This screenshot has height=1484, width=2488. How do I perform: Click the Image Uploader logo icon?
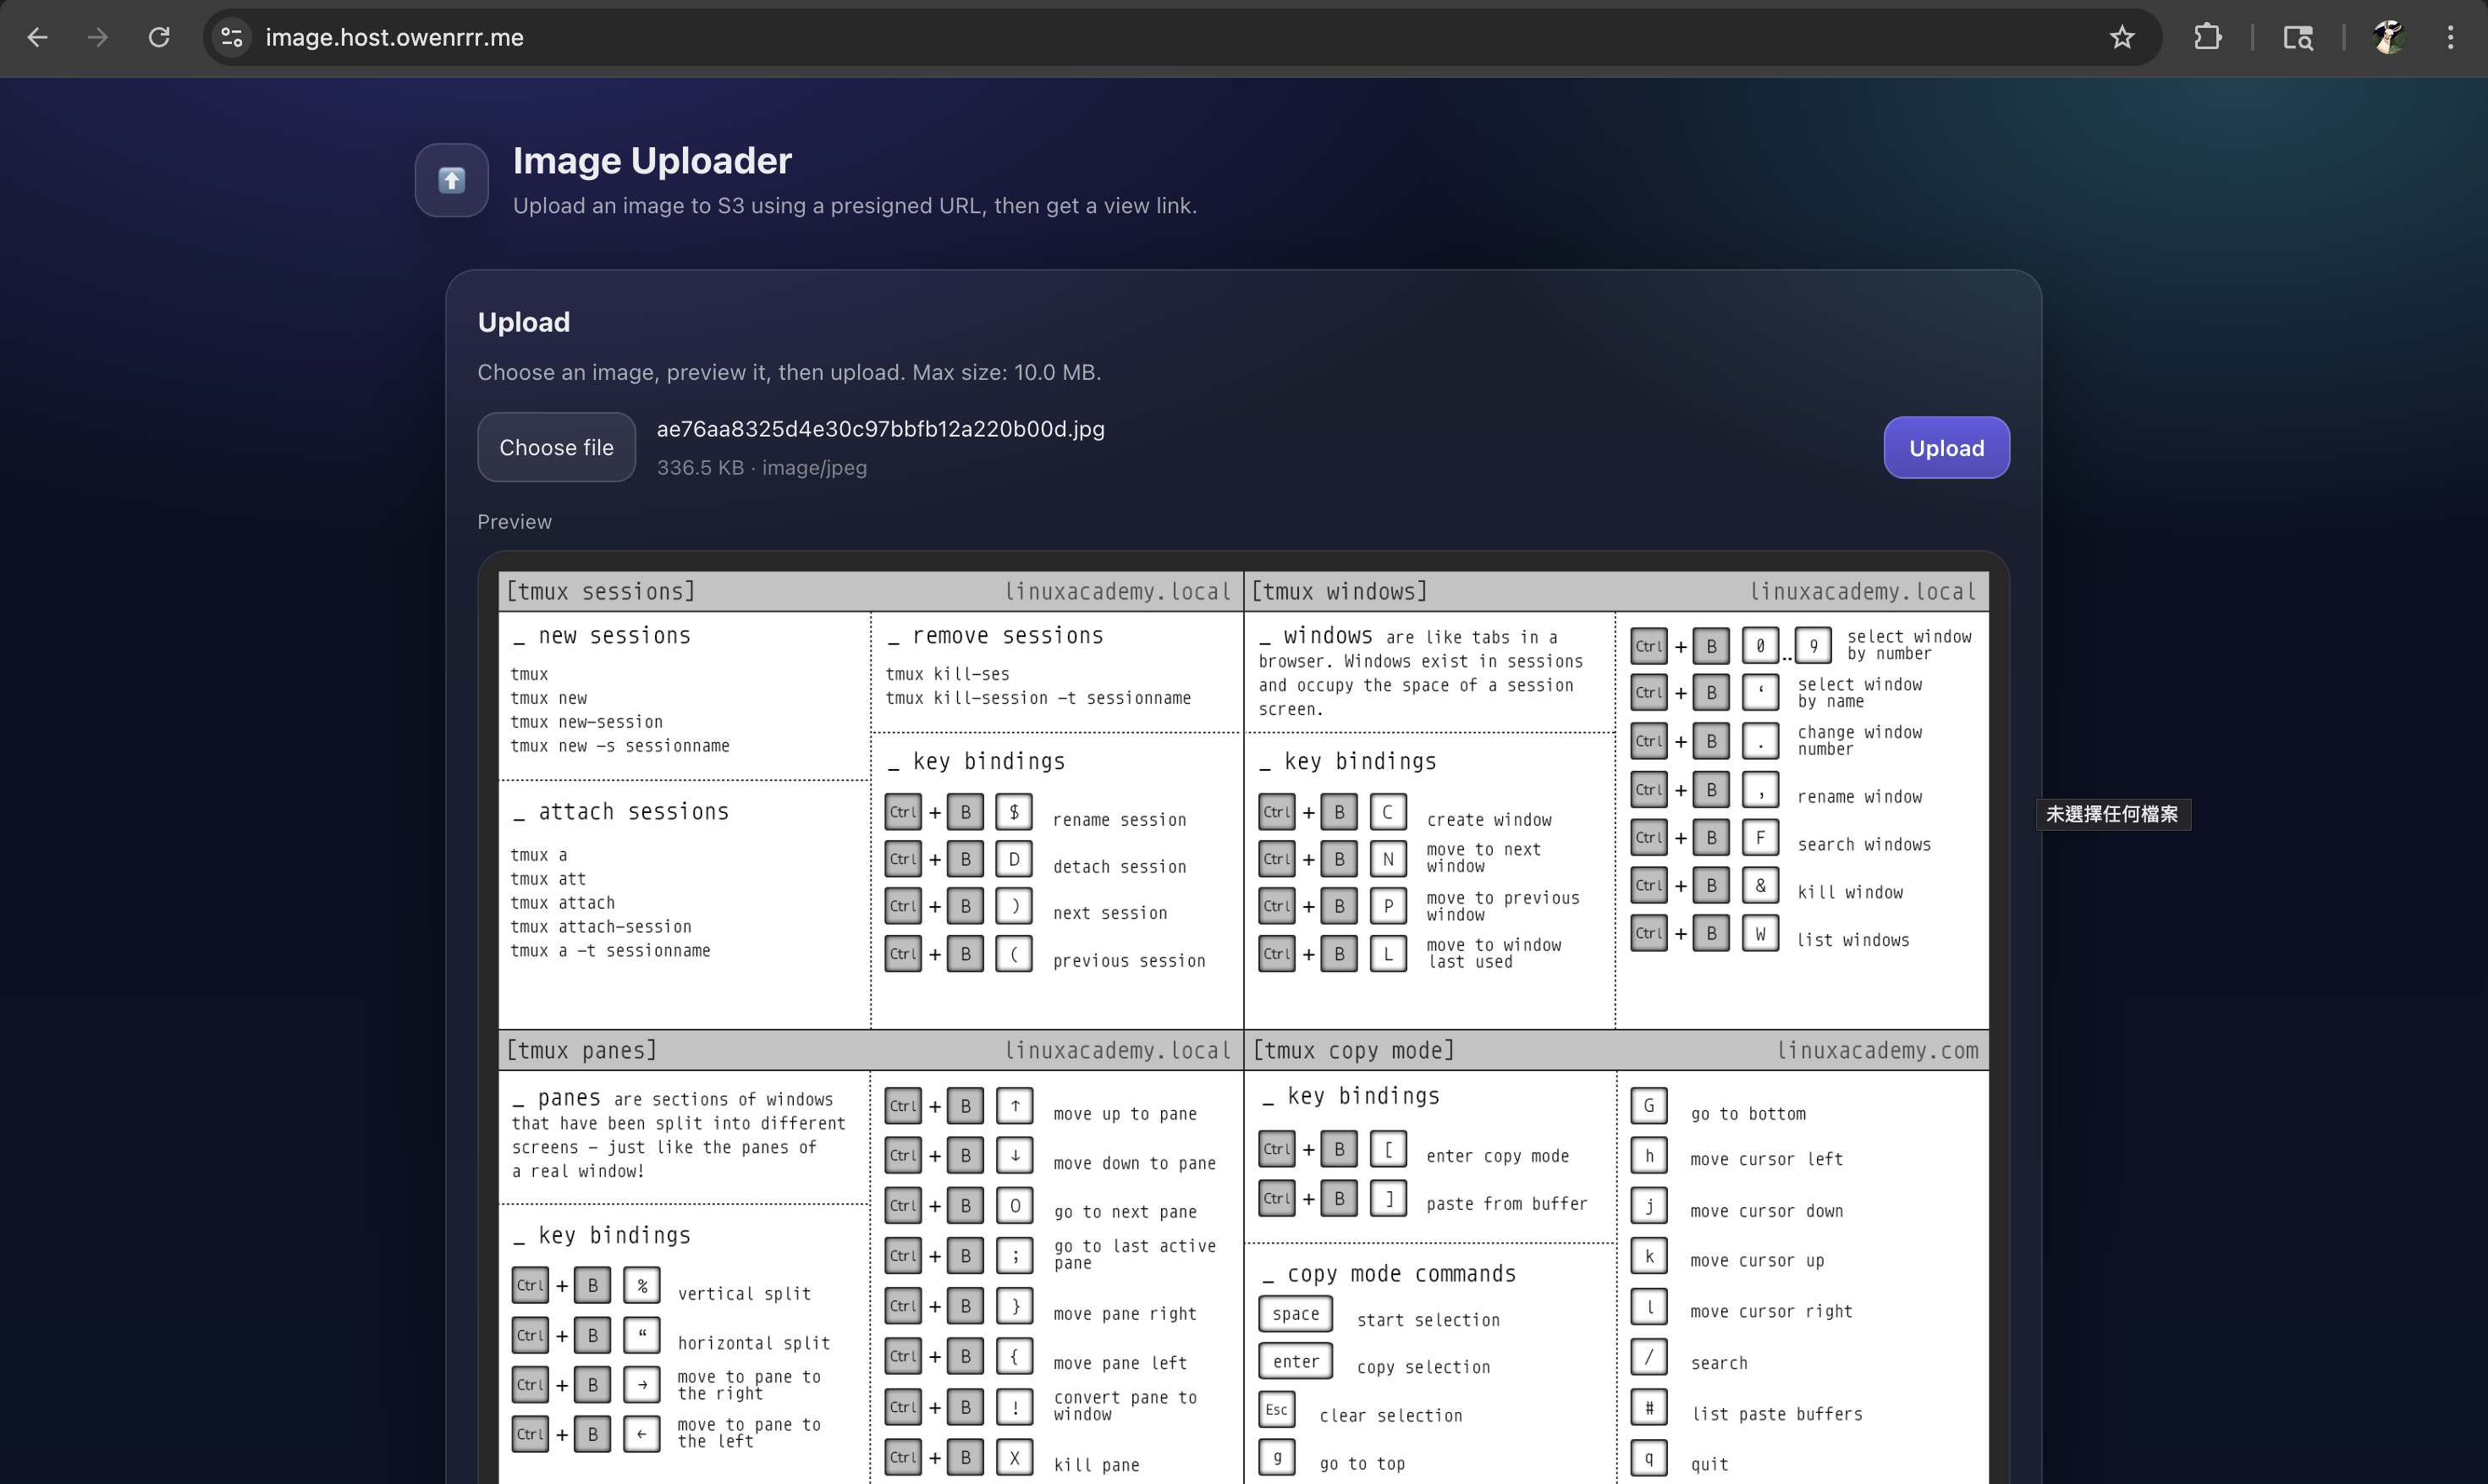point(452,180)
